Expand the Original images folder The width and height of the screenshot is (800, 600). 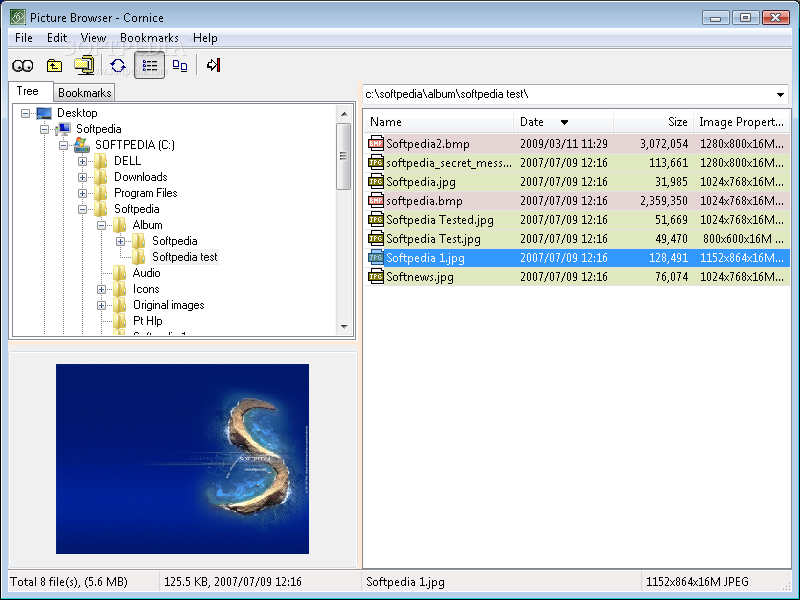pyautogui.click(x=102, y=305)
